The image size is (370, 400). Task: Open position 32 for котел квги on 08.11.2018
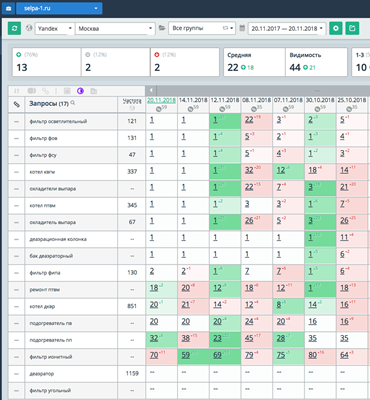[x=249, y=170]
